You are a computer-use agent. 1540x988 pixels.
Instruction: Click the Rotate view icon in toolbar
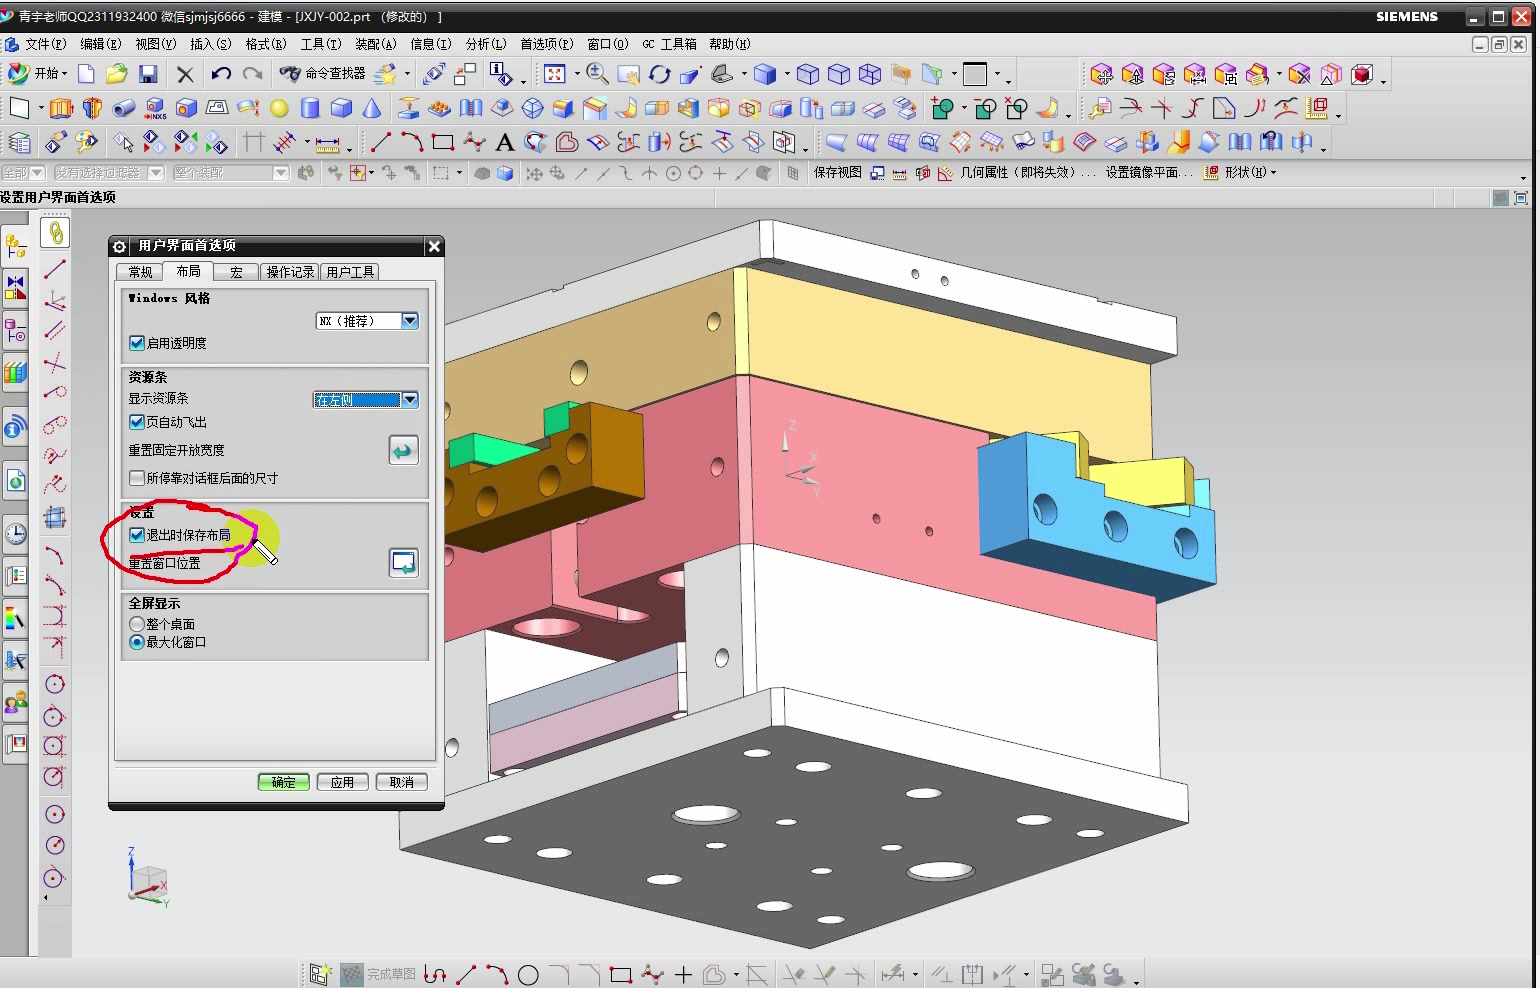[659, 74]
